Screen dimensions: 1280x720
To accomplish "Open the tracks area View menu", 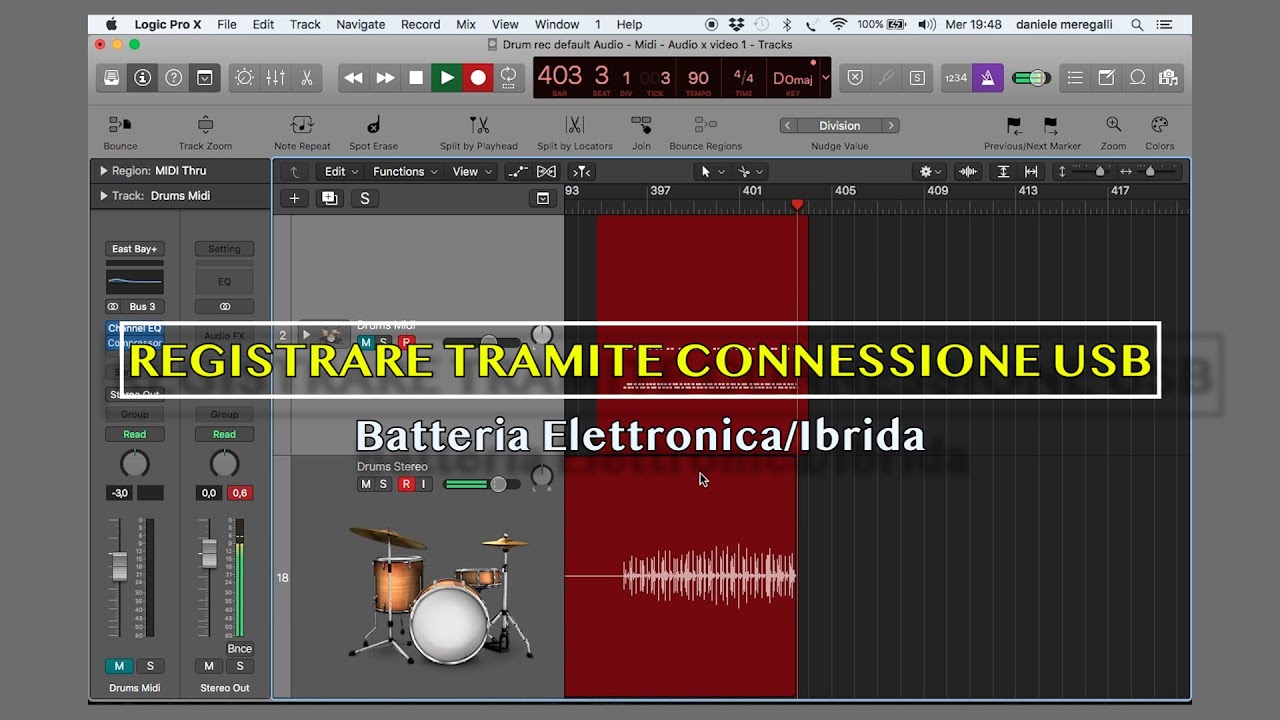I will click(472, 171).
